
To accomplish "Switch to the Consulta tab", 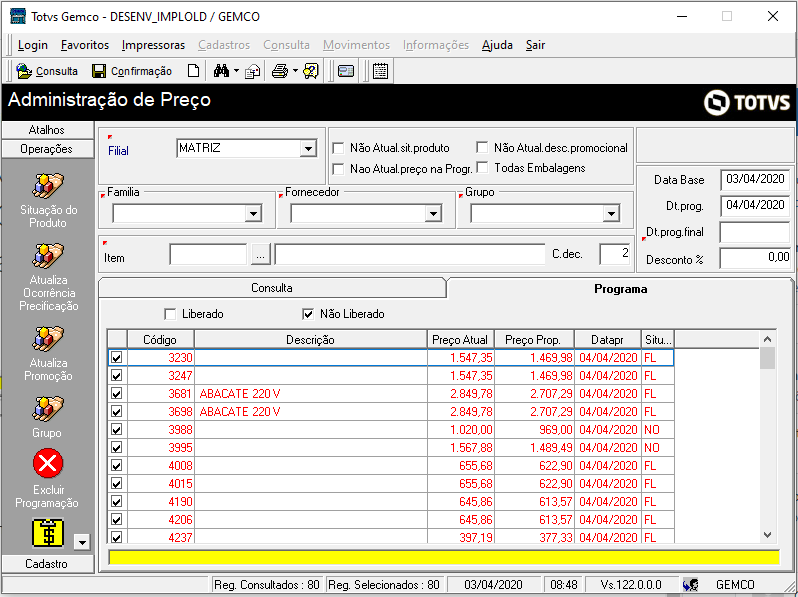I will pos(272,288).
